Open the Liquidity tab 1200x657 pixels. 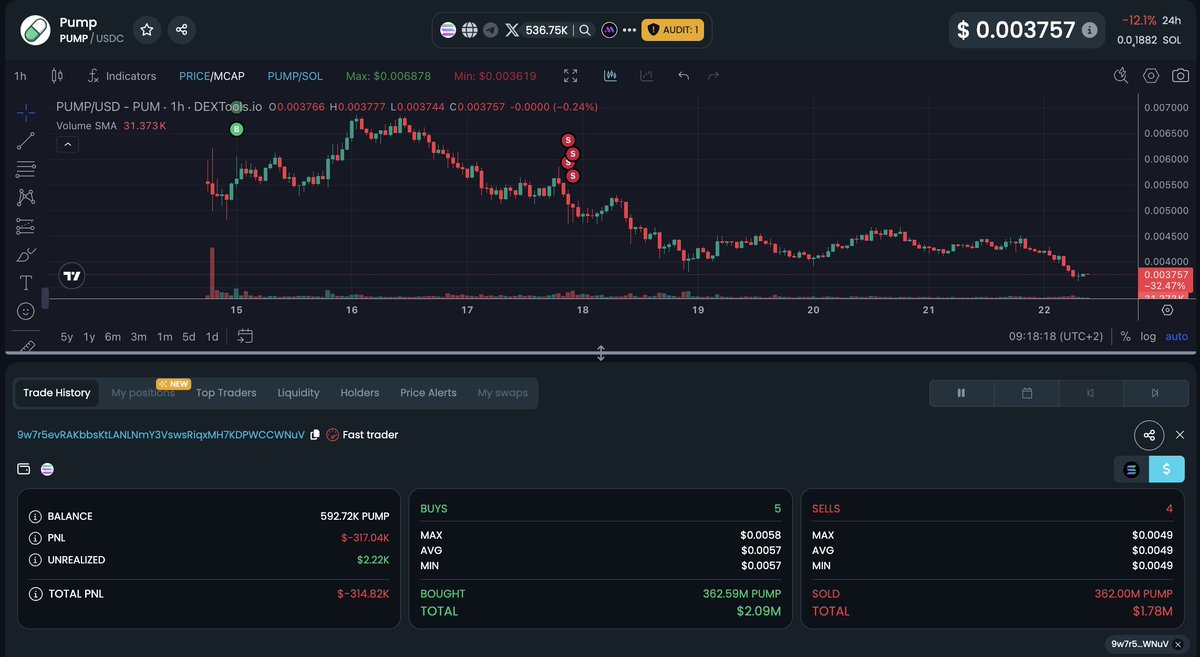(x=298, y=393)
